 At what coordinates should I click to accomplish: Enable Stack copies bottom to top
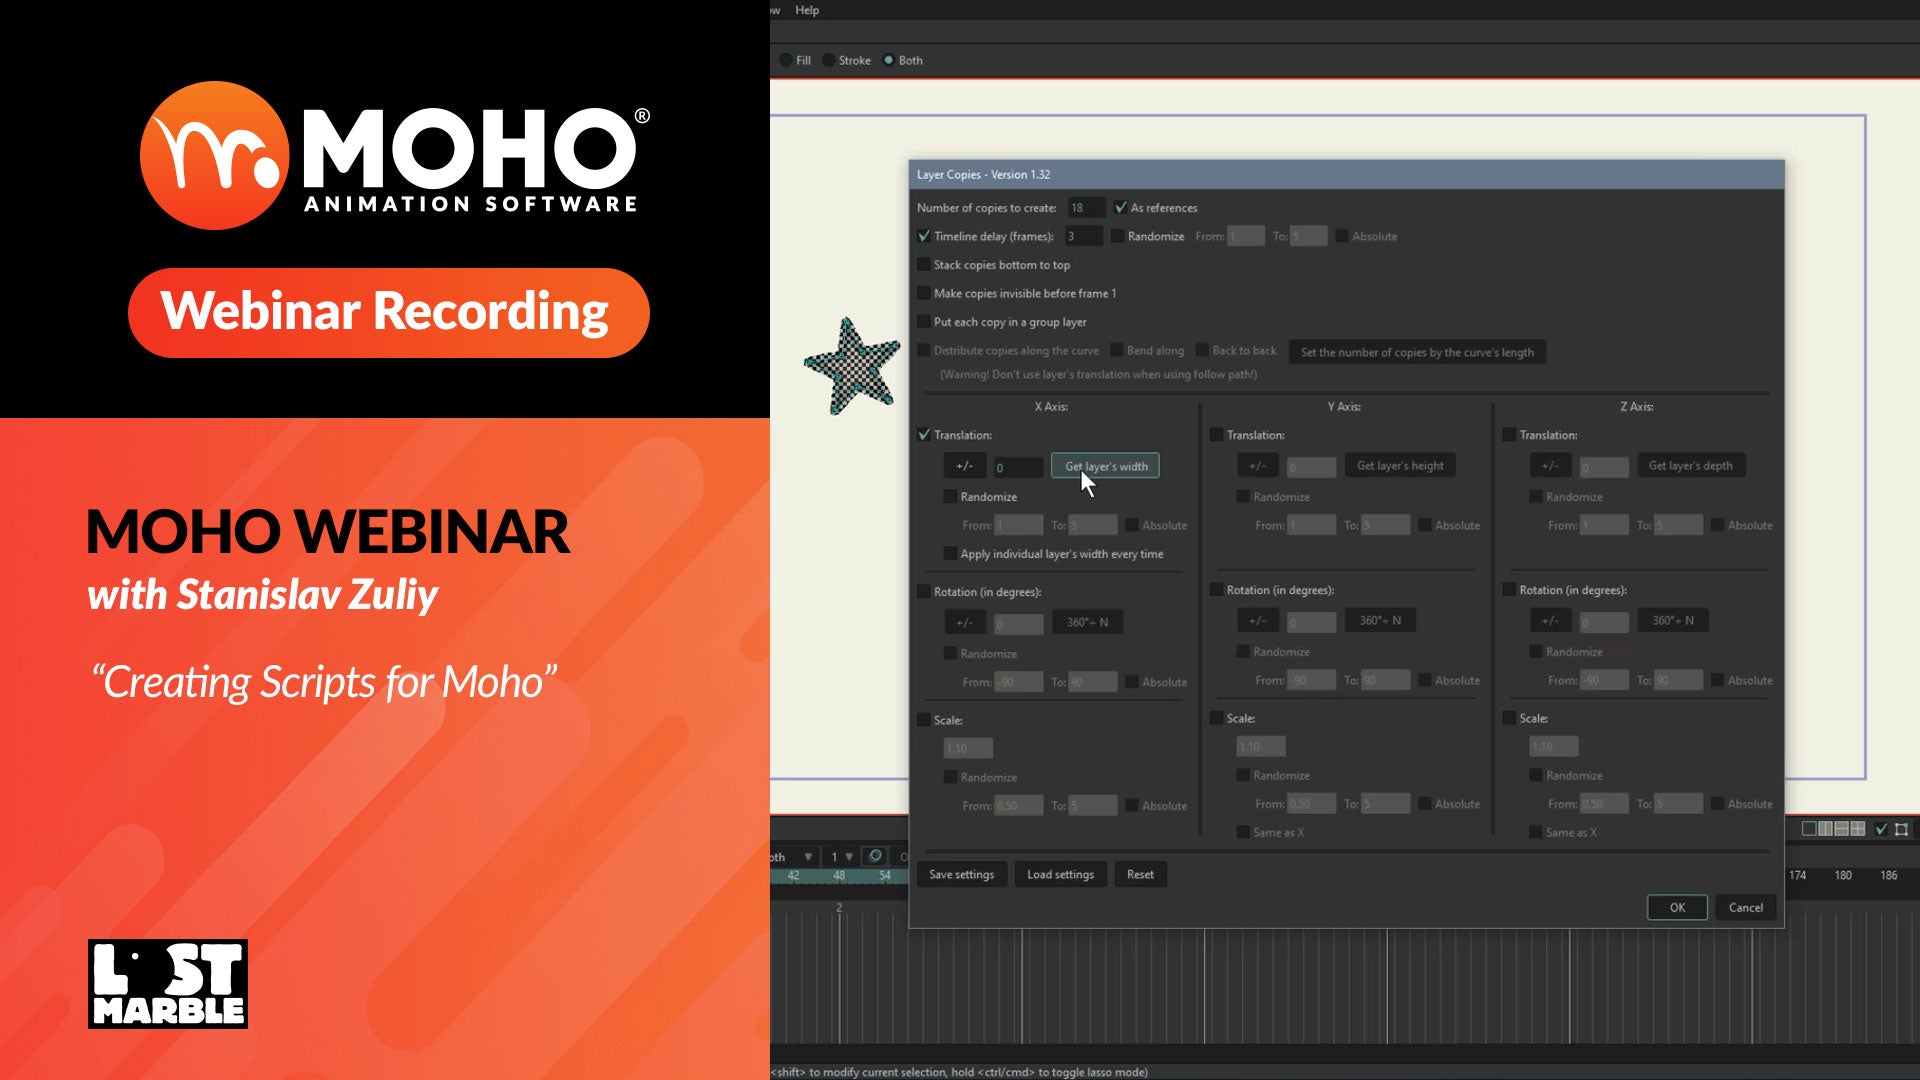(x=924, y=265)
